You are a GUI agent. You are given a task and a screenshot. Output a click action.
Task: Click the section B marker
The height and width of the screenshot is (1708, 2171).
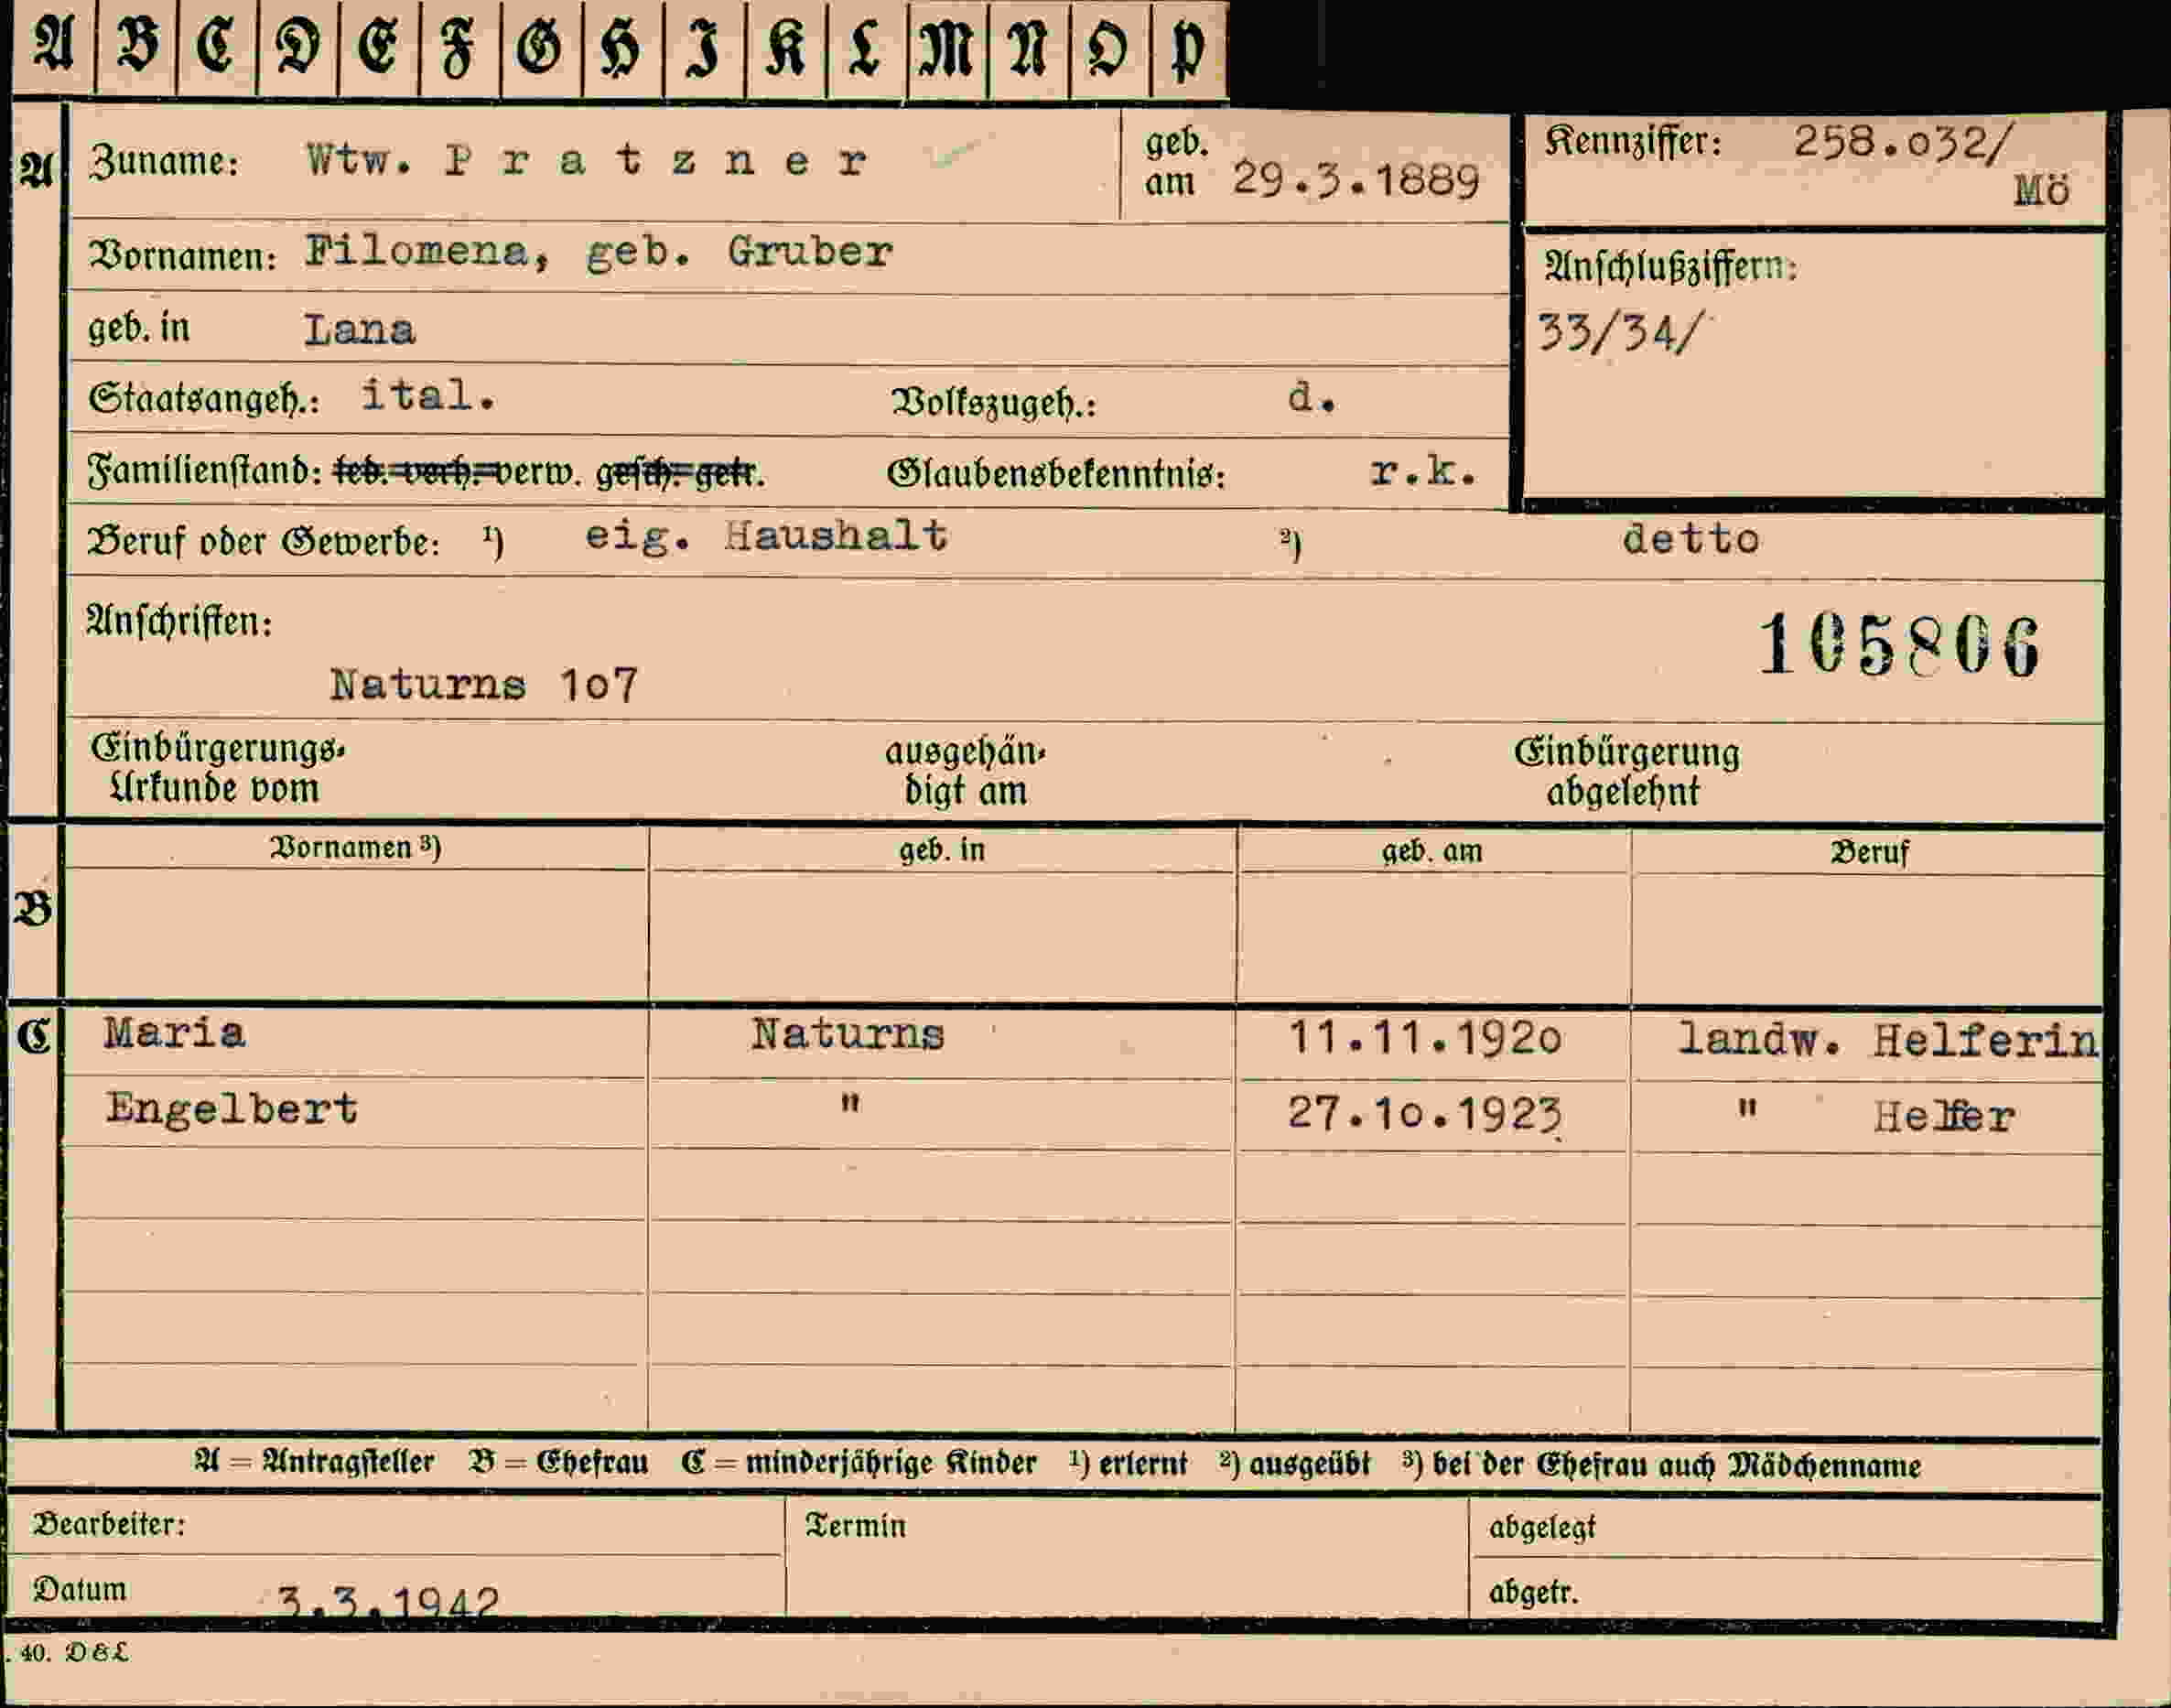33,908
